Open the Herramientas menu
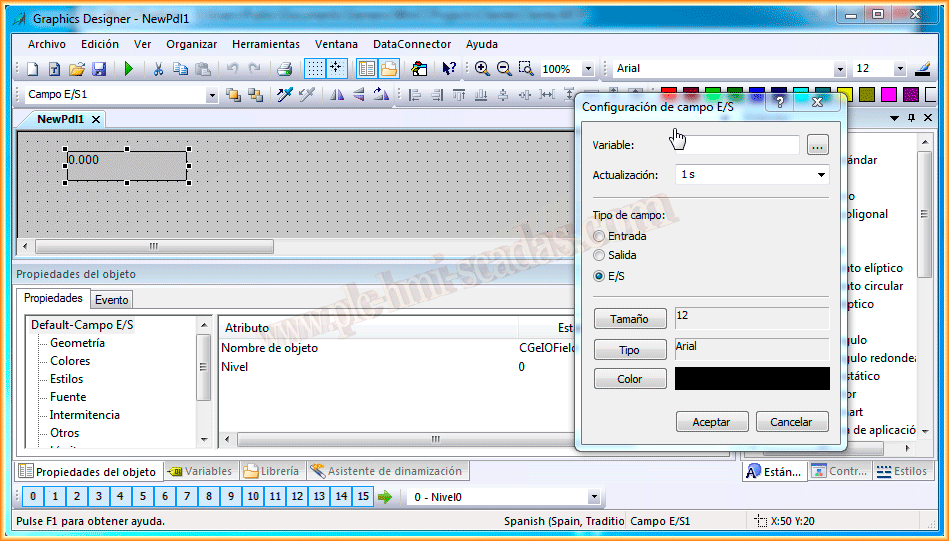Screen dimensions: 949x541 point(265,44)
